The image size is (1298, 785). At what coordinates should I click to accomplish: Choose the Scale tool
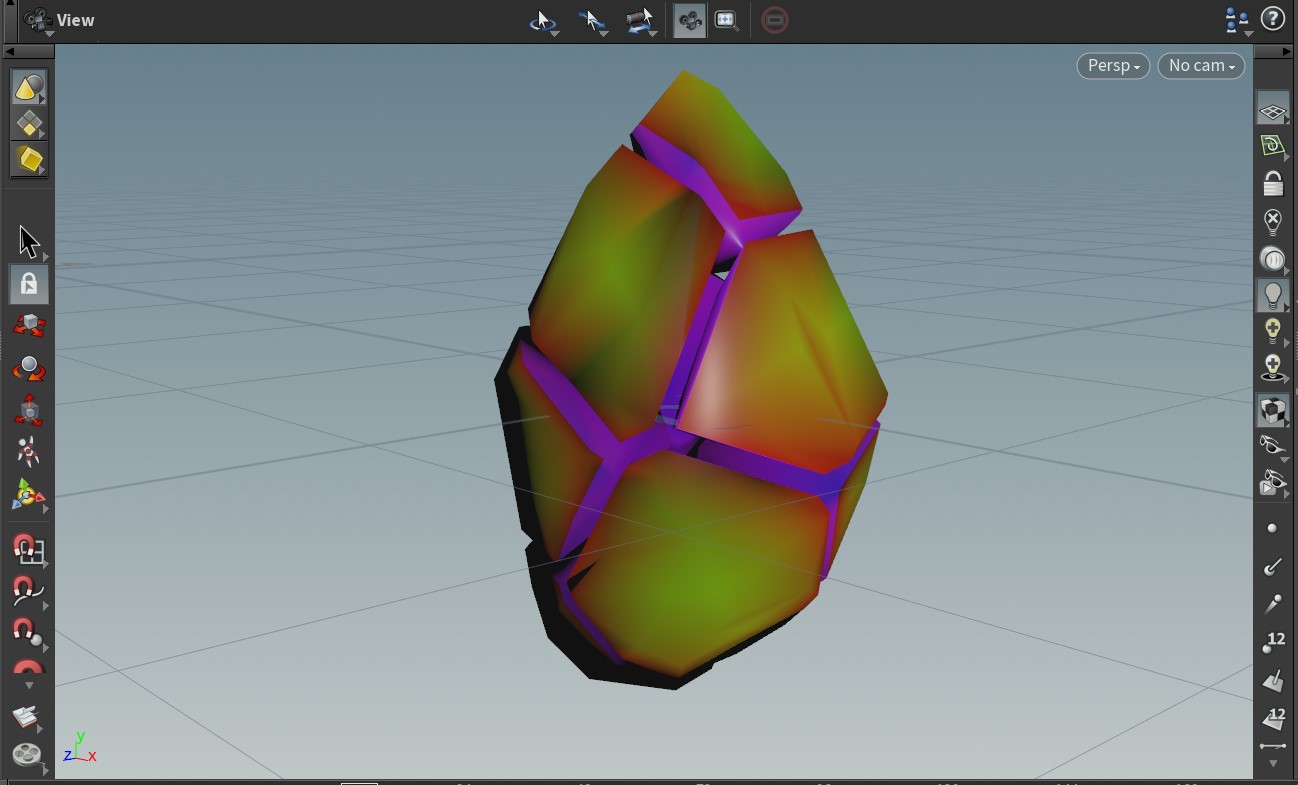28,410
